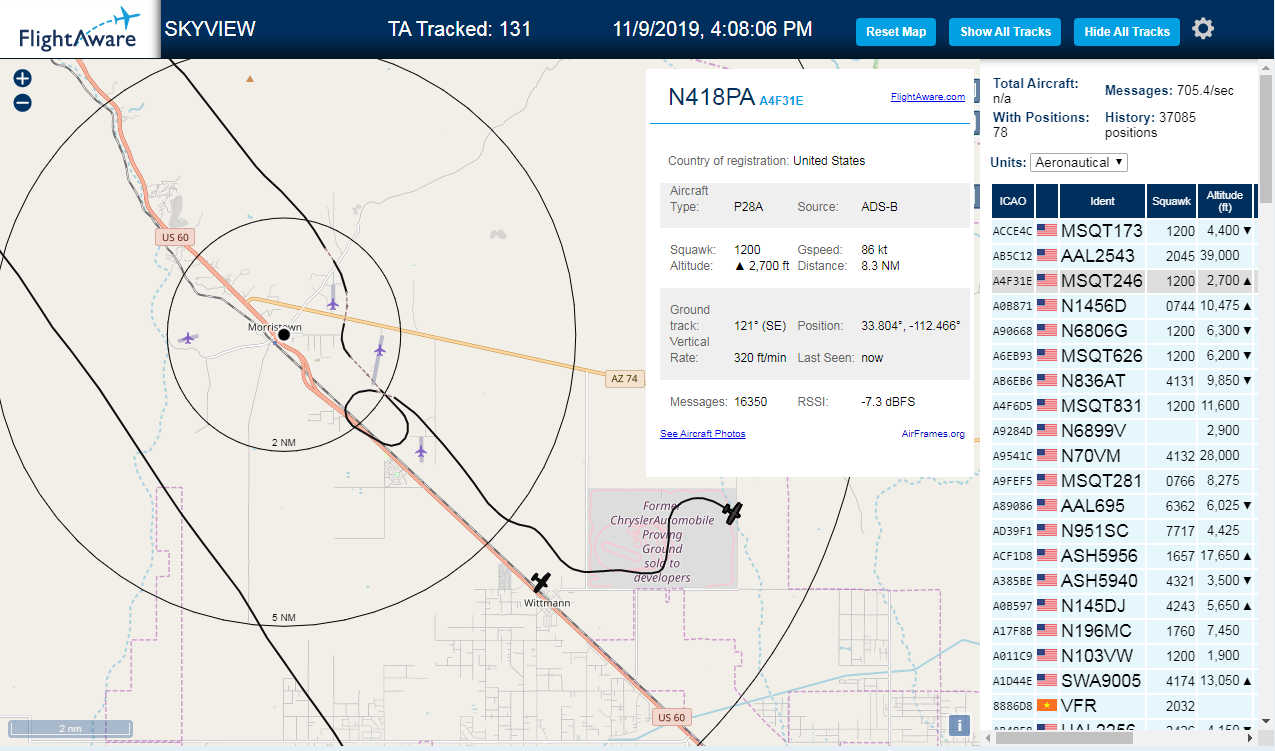Select the purple aircraft on the 2 NM ring
Screen dimensions: 1275x751
(x=421, y=452)
